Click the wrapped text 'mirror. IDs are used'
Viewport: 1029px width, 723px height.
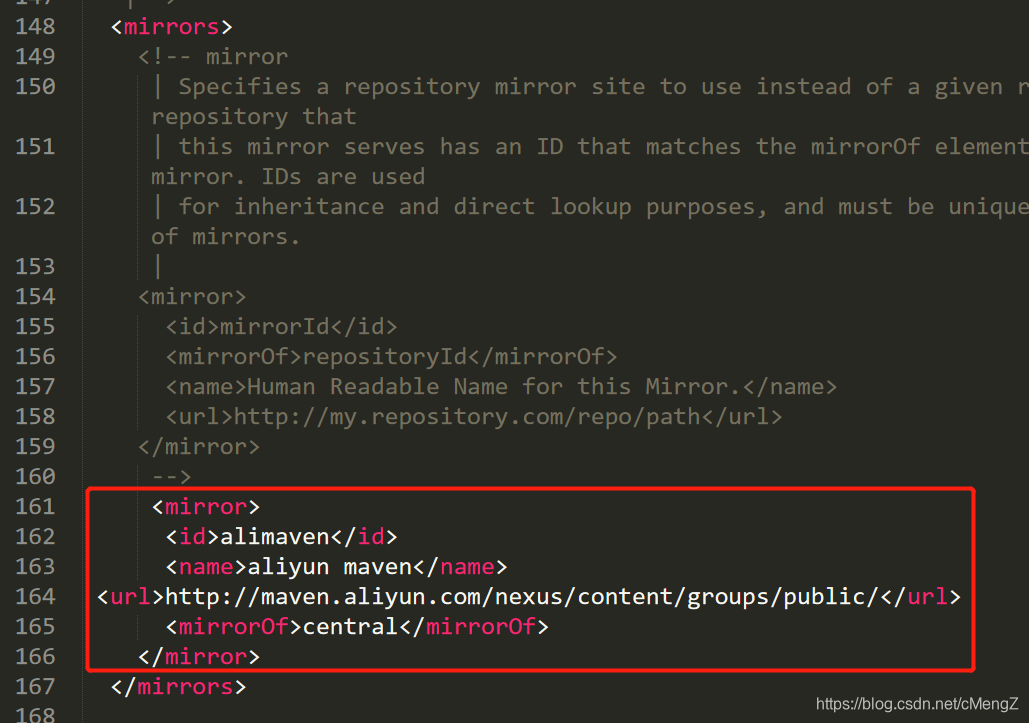point(288,176)
